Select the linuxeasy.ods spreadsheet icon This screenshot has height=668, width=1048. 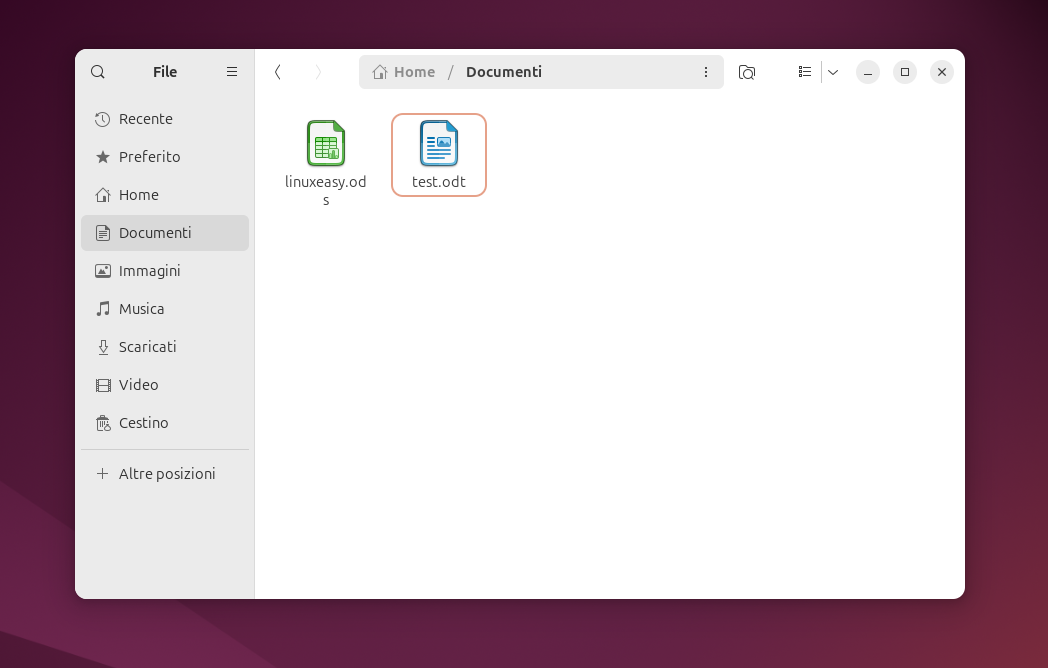click(325, 143)
